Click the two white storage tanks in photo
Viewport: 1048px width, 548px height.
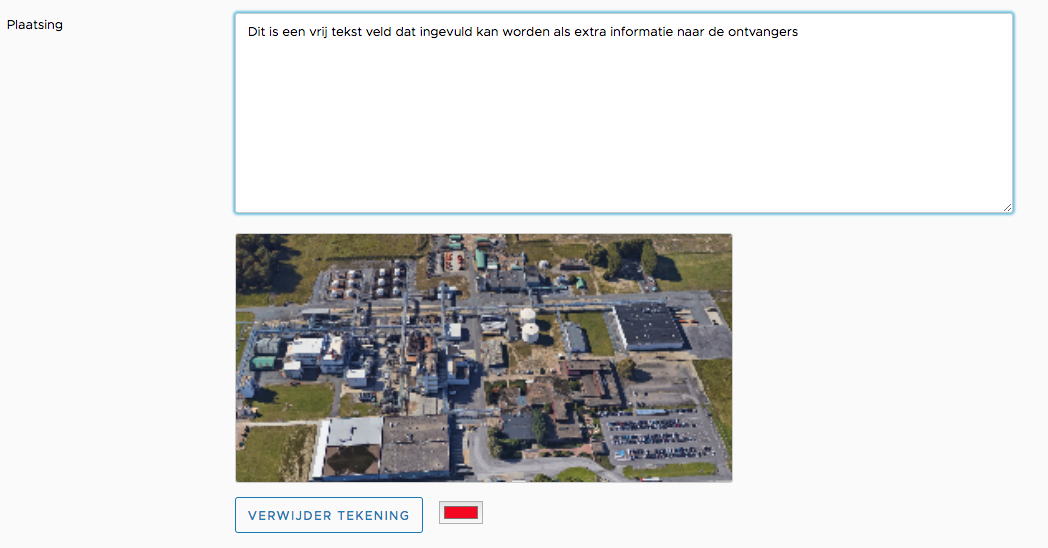click(x=528, y=324)
